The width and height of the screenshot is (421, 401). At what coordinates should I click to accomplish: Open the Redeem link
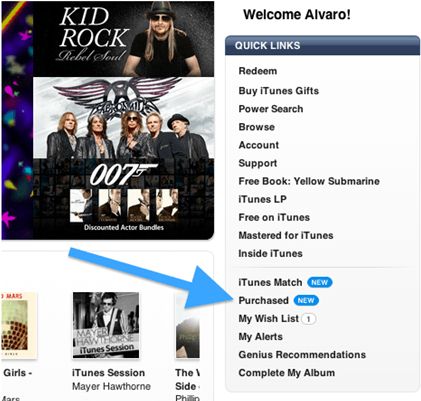click(x=258, y=71)
